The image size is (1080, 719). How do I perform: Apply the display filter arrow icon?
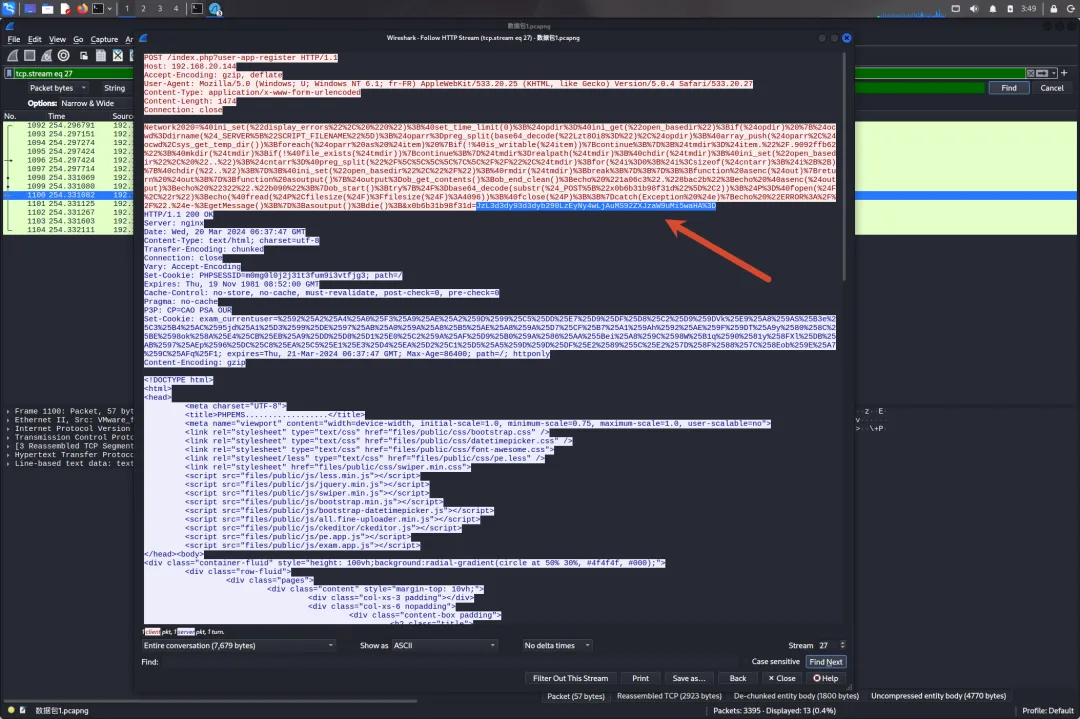coord(1042,73)
